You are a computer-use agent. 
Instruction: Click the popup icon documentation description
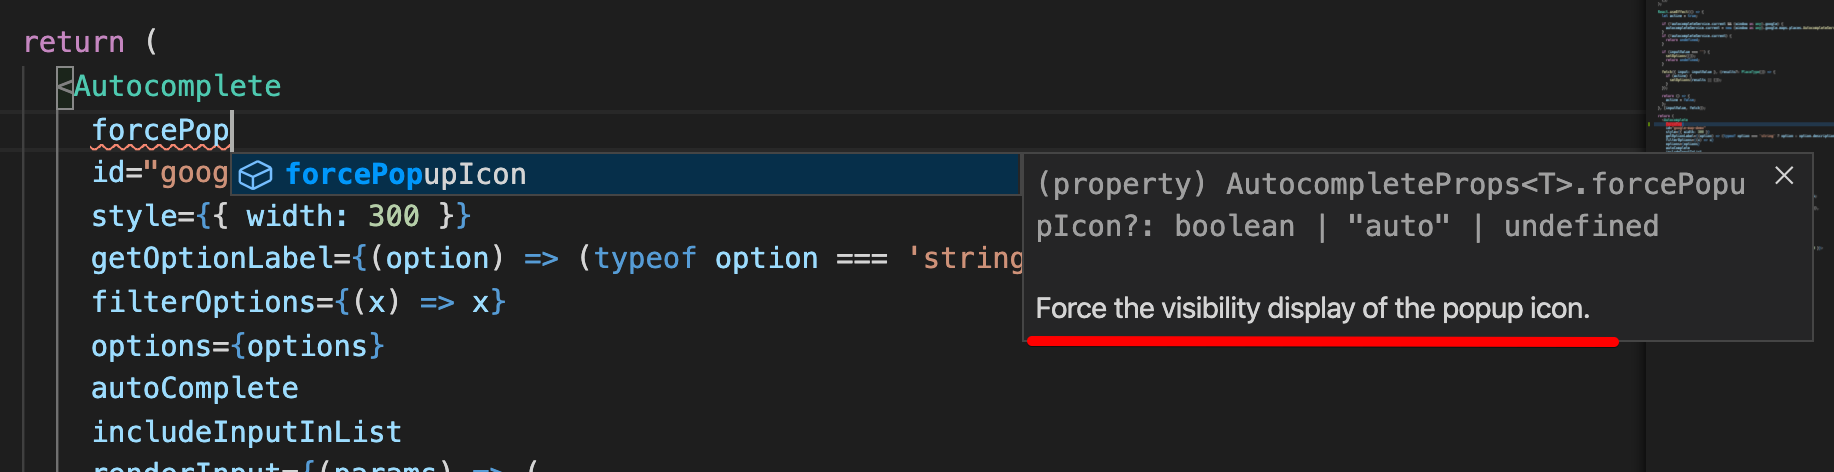(1312, 309)
